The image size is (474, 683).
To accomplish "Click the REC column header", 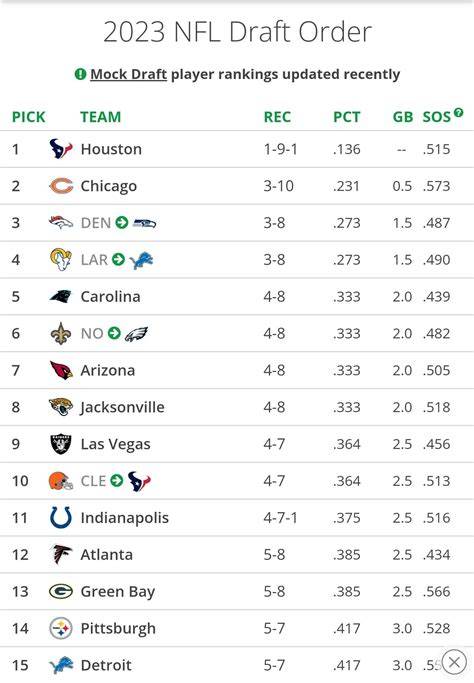I will pyautogui.click(x=277, y=117).
